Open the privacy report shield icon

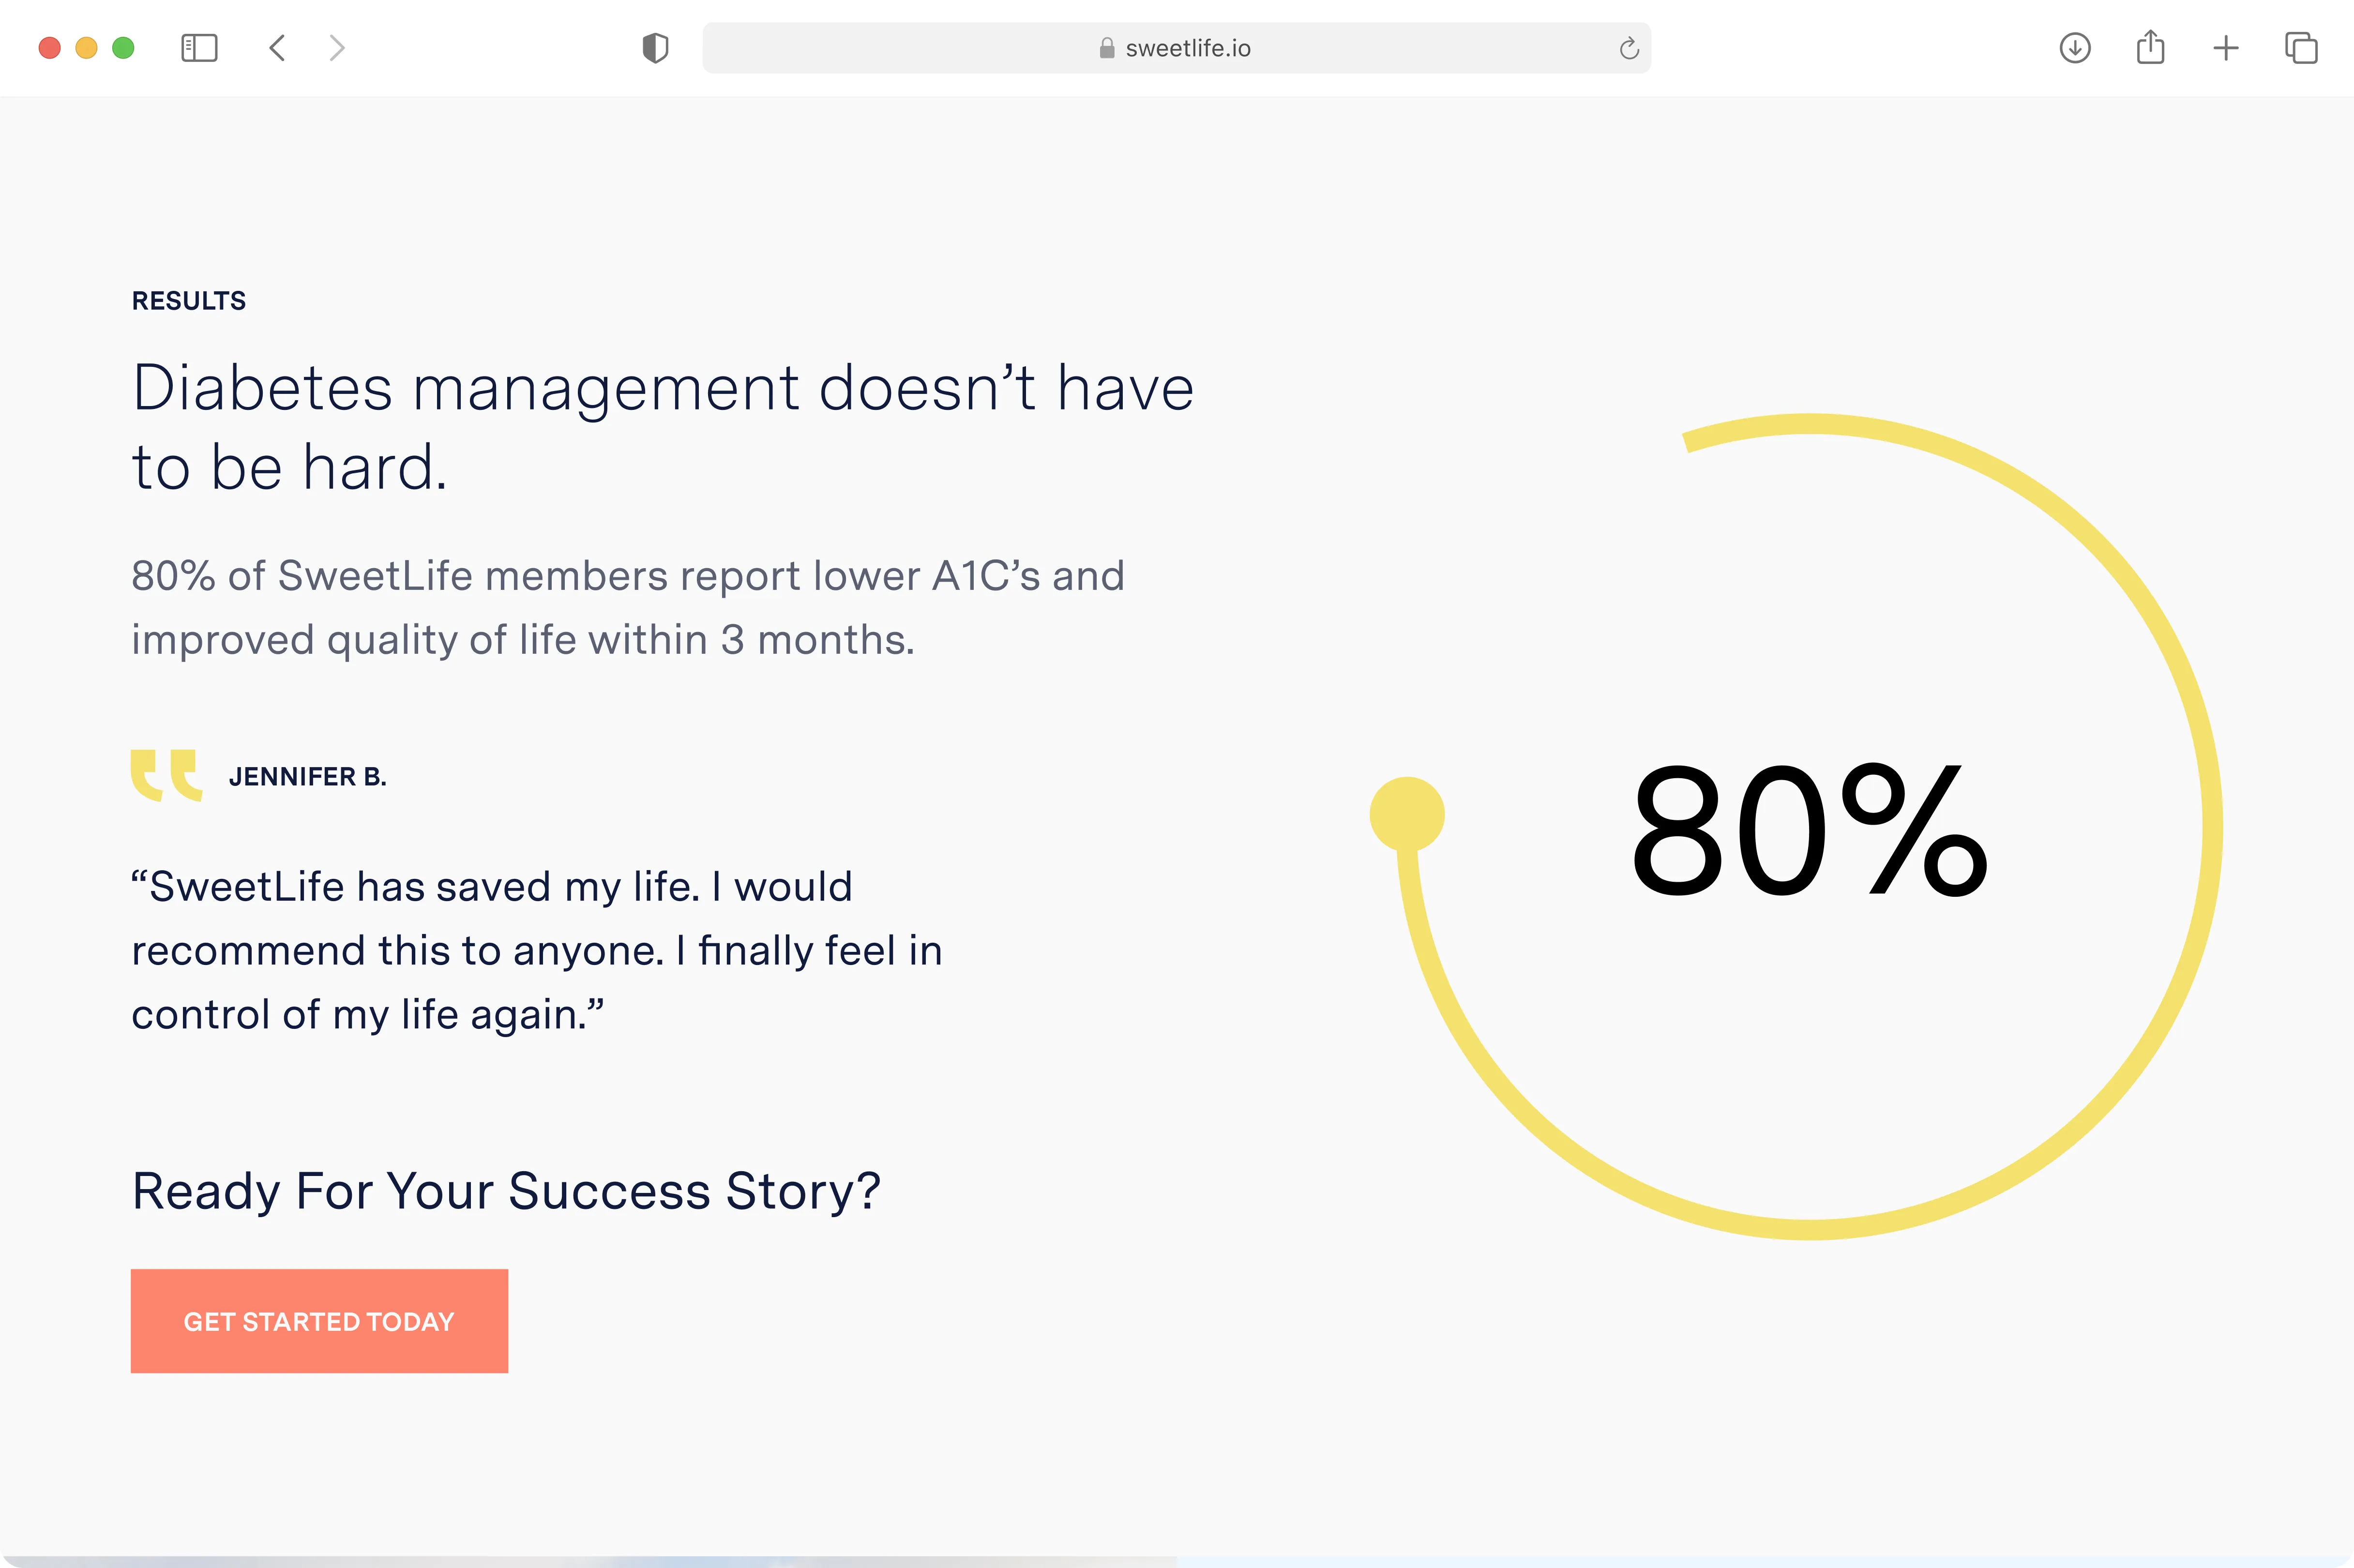pos(655,48)
